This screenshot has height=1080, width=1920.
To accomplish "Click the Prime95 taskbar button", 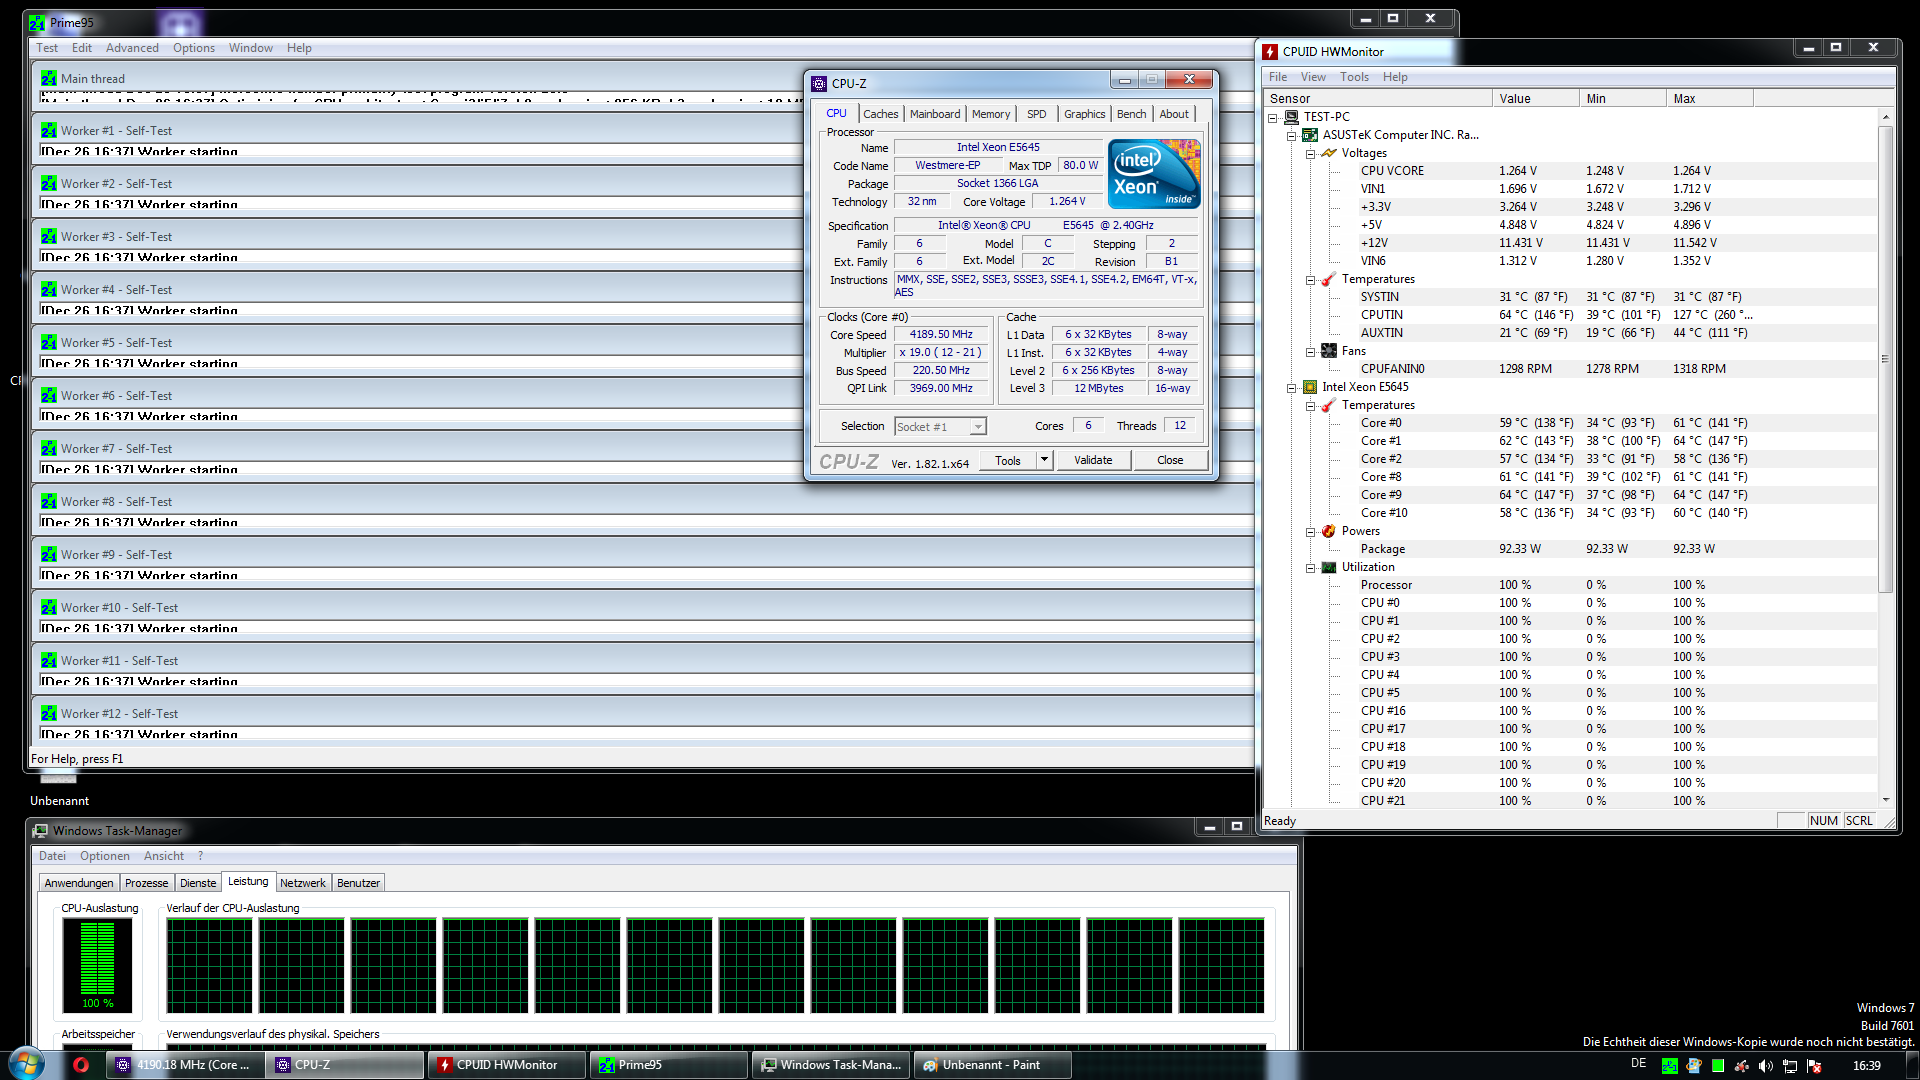I will tap(668, 1065).
